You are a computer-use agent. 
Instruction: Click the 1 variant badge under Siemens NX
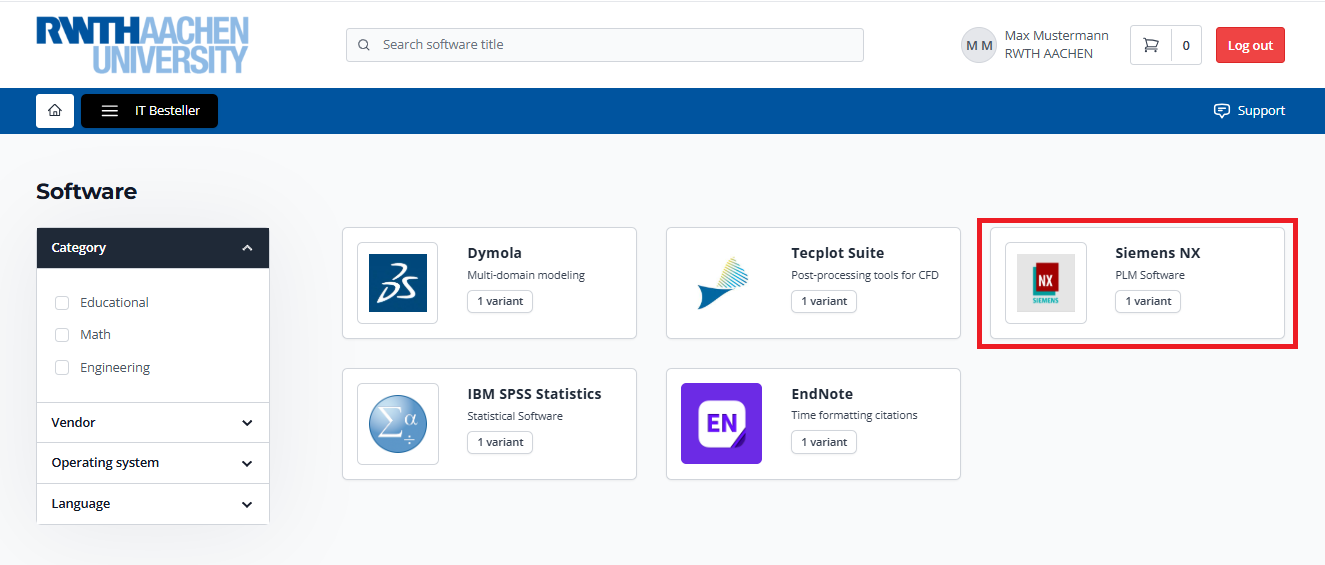click(x=1148, y=301)
